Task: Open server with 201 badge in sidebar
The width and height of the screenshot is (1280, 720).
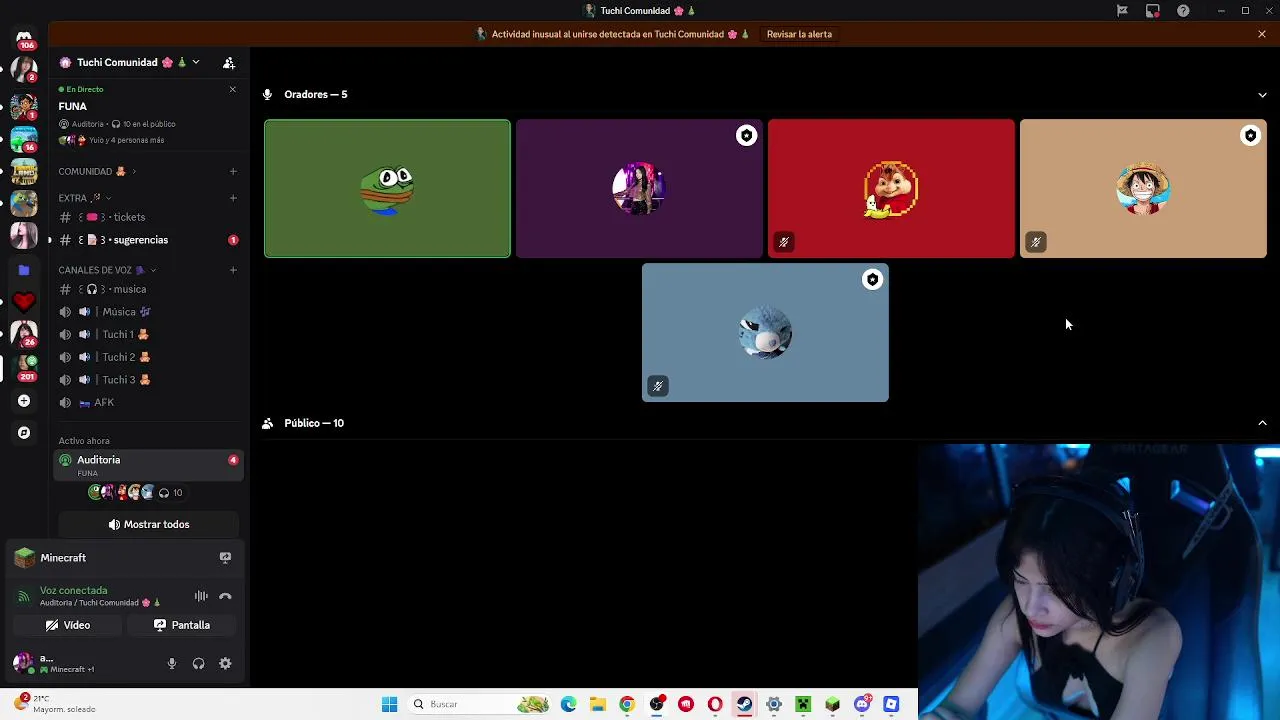Action: [x=24, y=366]
